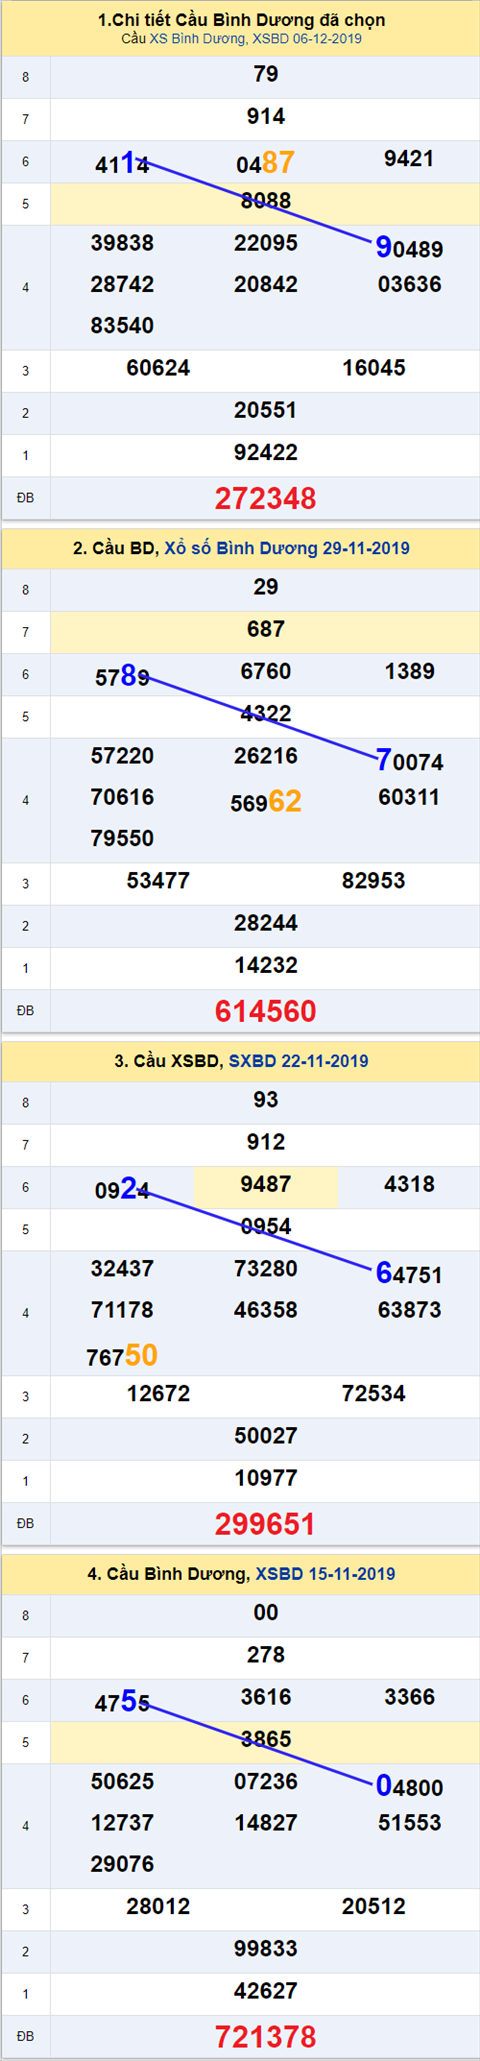Image resolution: width=480 pixels, height=2061 pixels.
Task: Select special prize number 272348
Action: [266, 498]
